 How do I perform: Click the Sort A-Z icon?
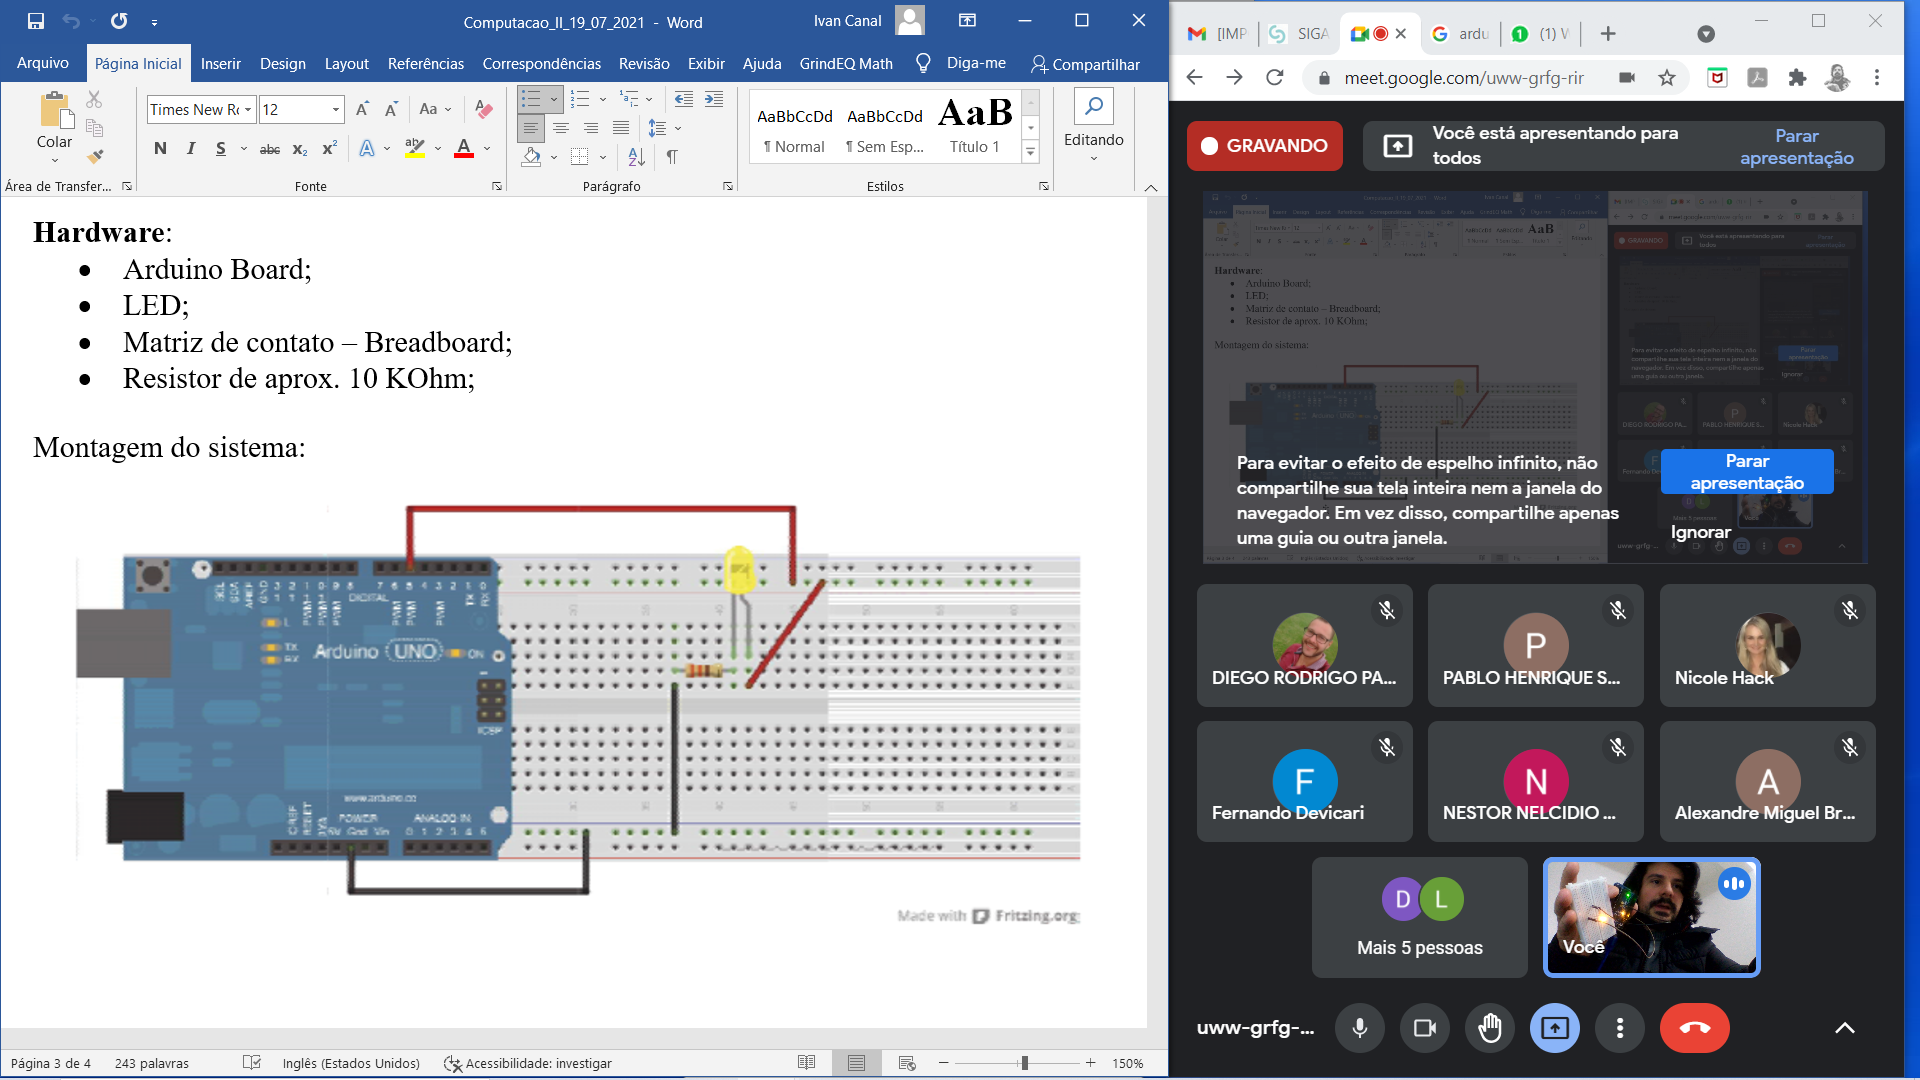(636, 157)
